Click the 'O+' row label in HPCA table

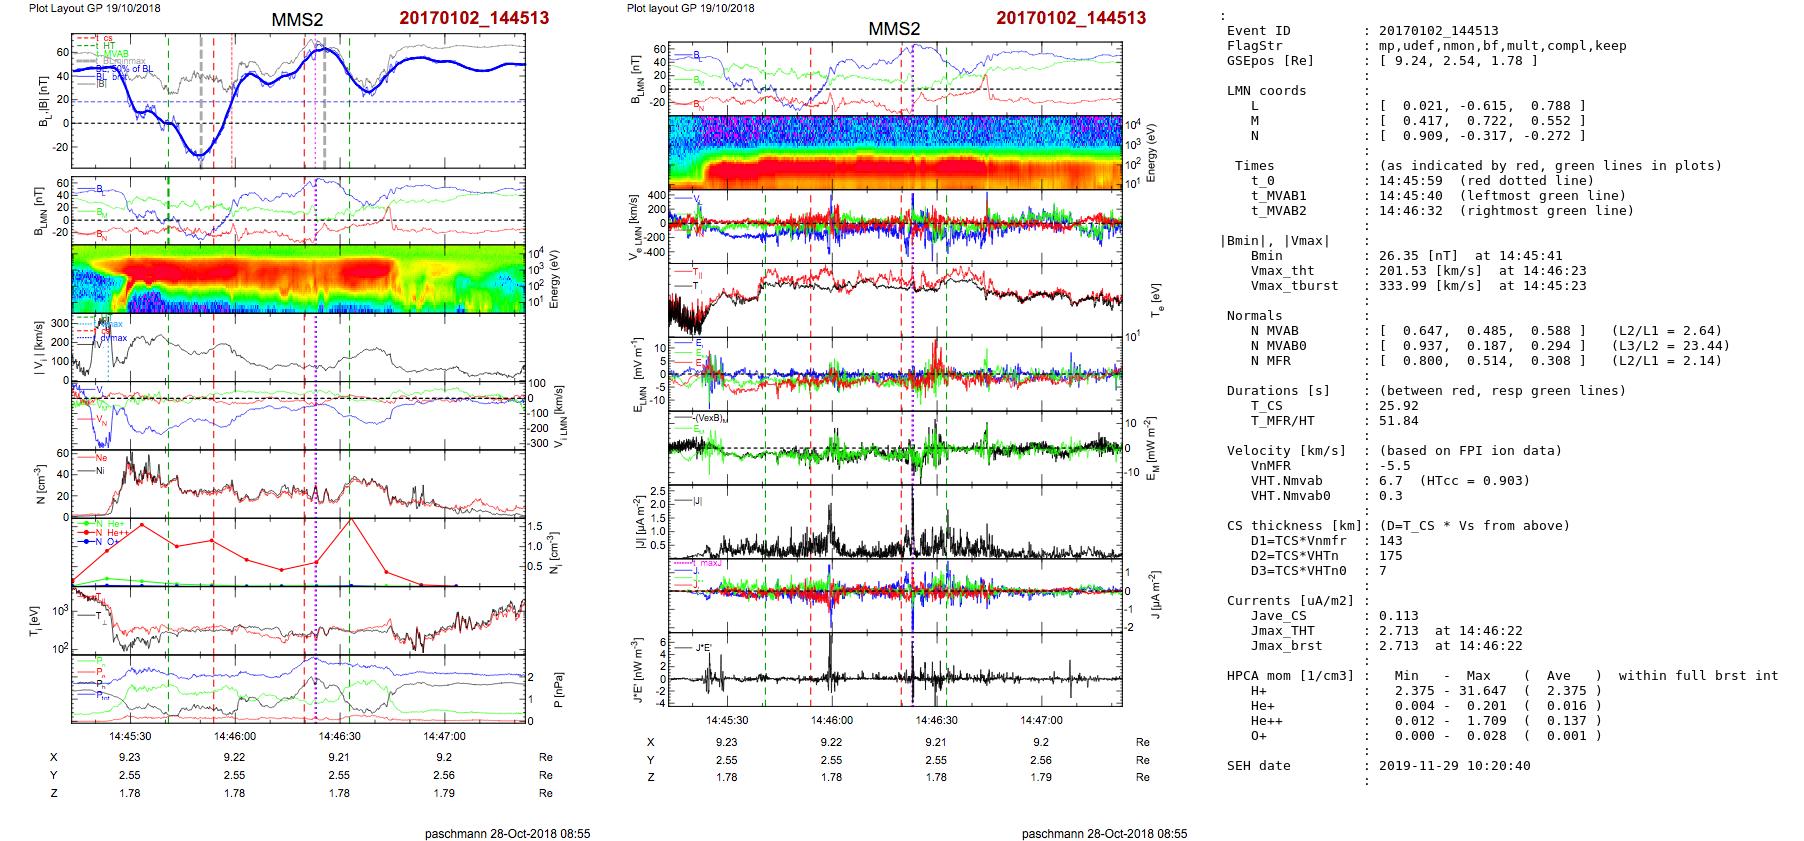point(1258,736)
